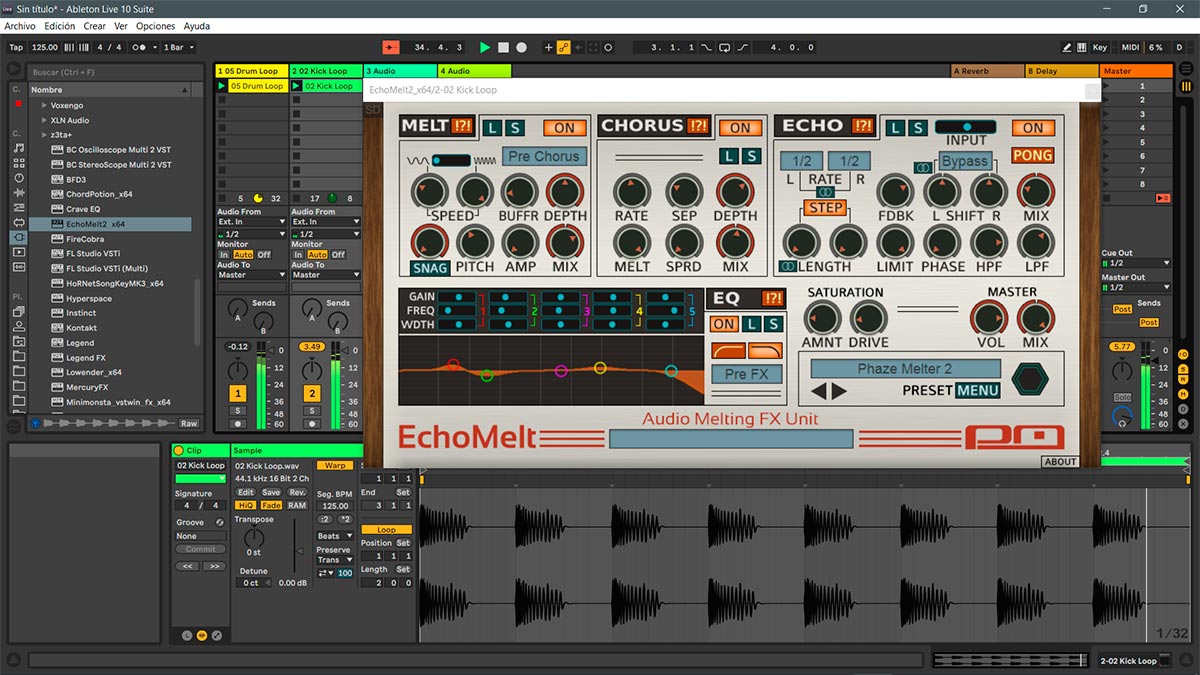The width and height of the screenshot is (1200, 675).
Task: Stop the transport with the Stop button
Action: [x=503, y=47]
